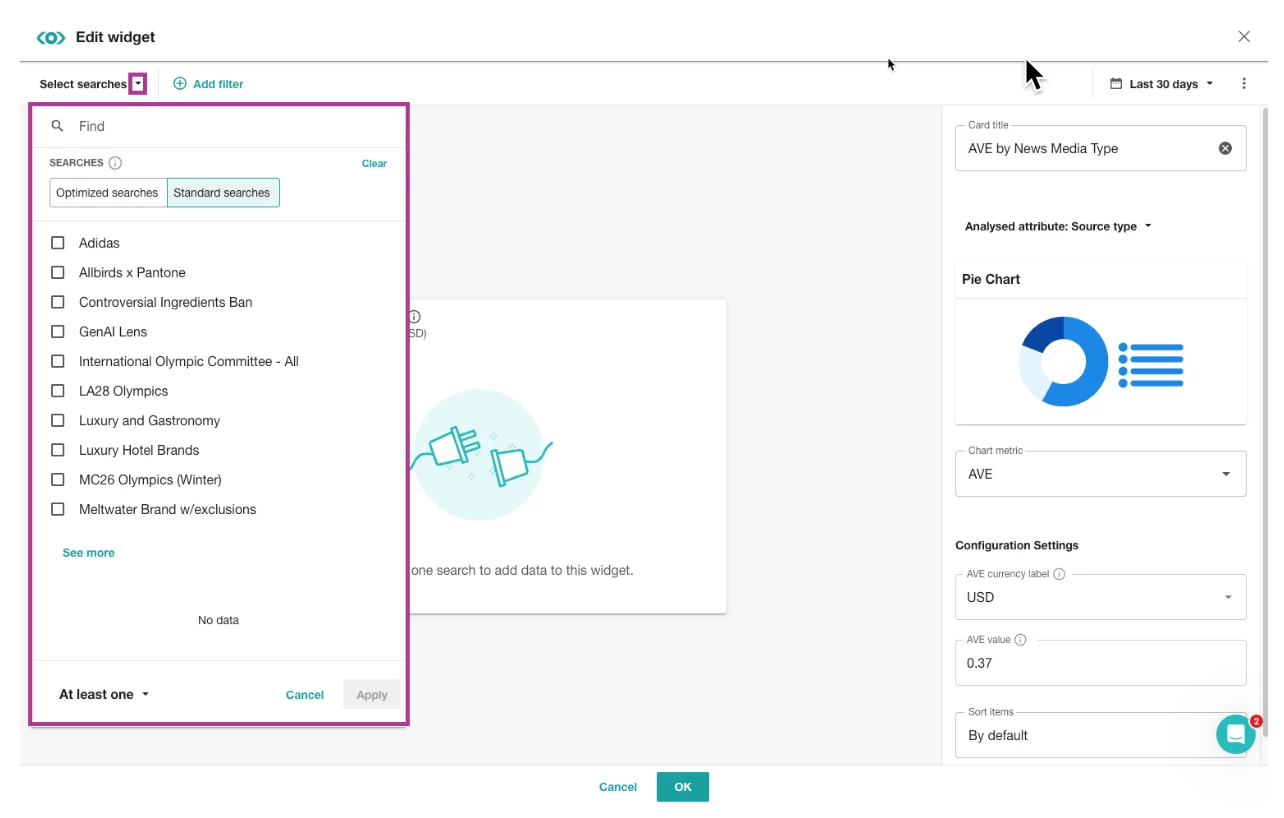Click the Select searches label
The height and width of the screenshot is (818, 1284).
pyautogui.click(x=83, y=84)
